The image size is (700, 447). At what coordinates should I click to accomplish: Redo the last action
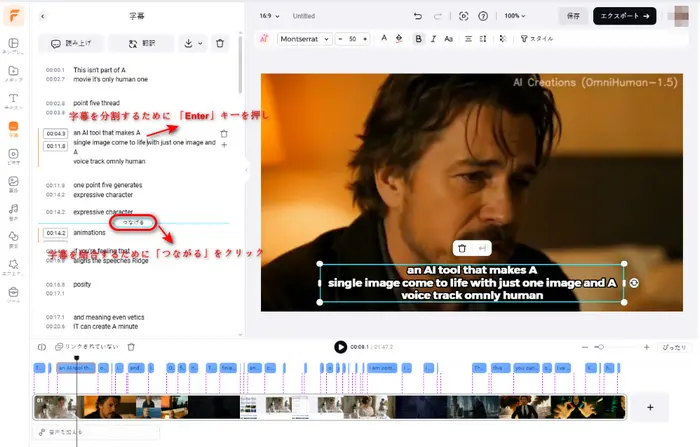[438, 16]
